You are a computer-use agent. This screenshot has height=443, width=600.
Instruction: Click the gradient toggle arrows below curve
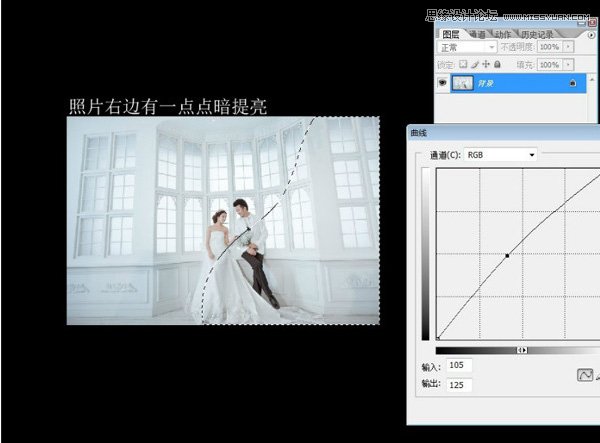coord(522,350)
